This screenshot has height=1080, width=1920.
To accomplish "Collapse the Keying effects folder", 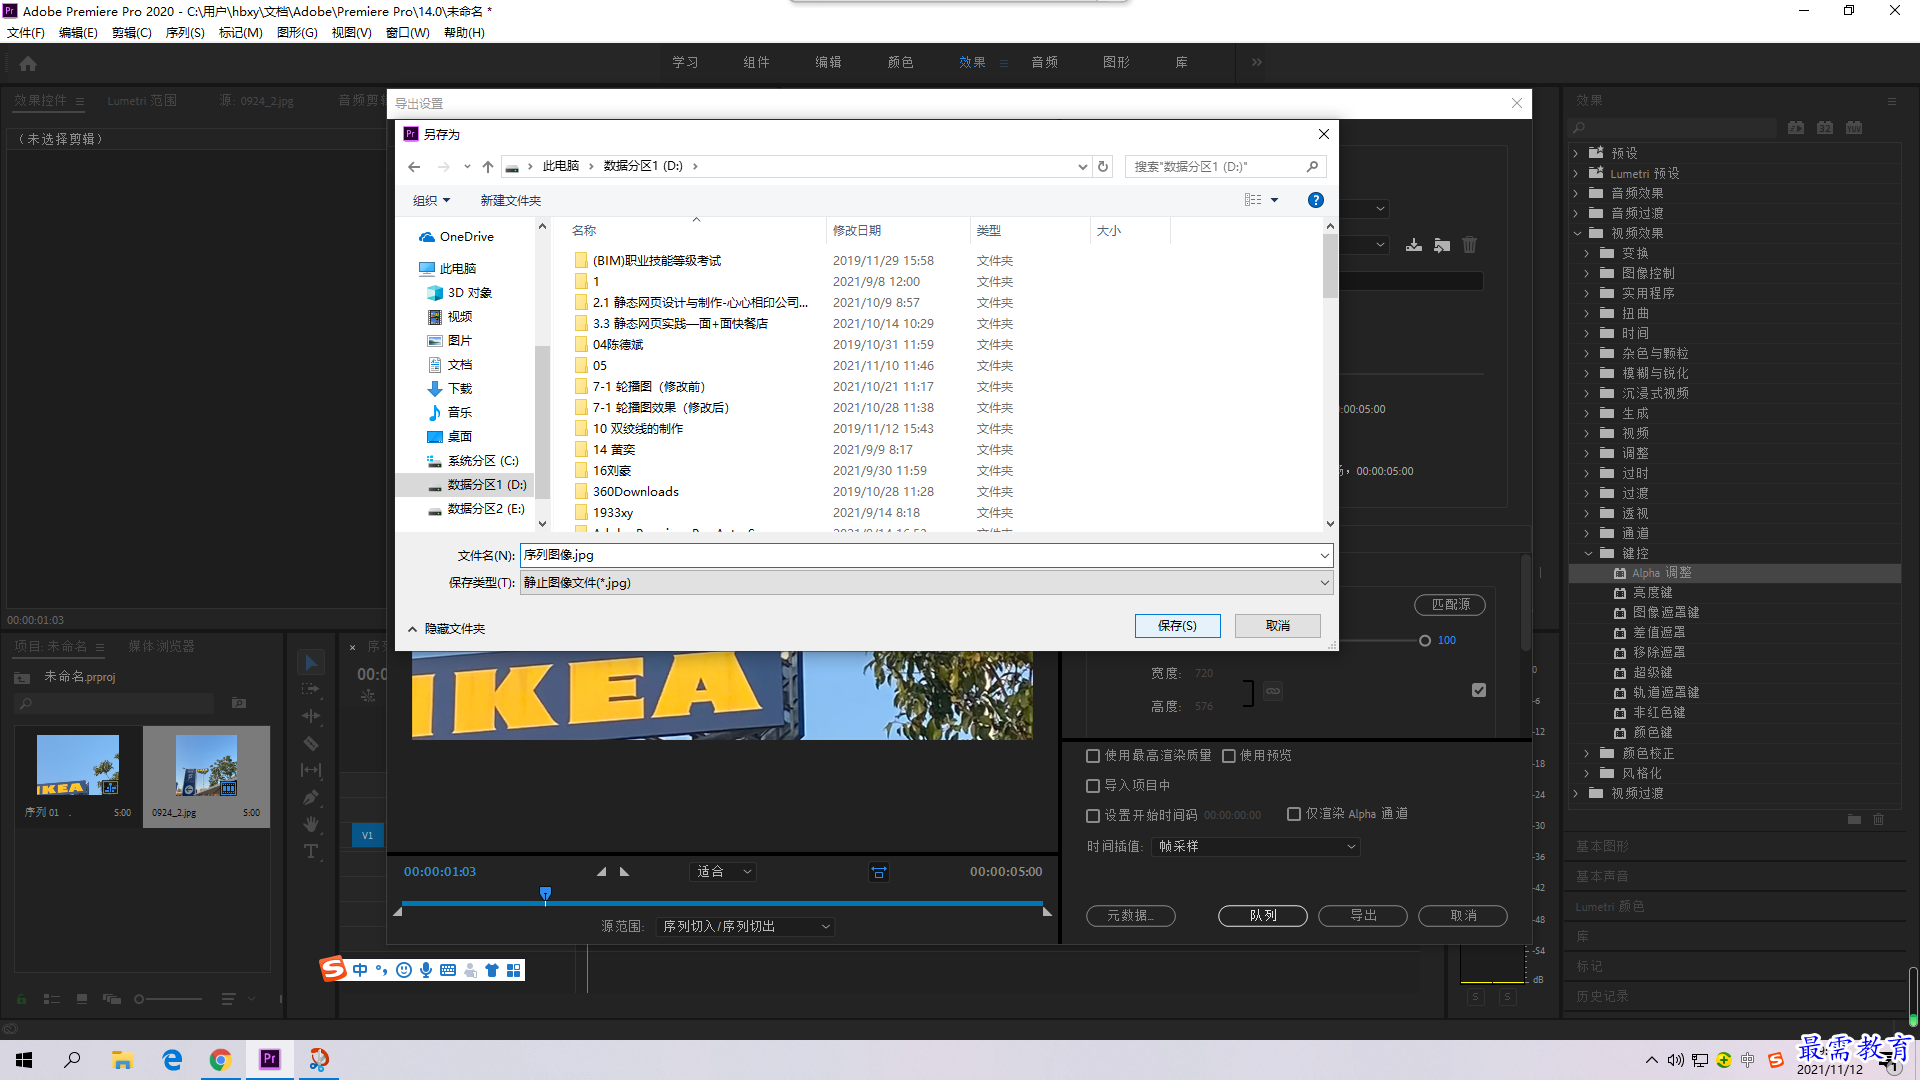I will click(1588, 553).
